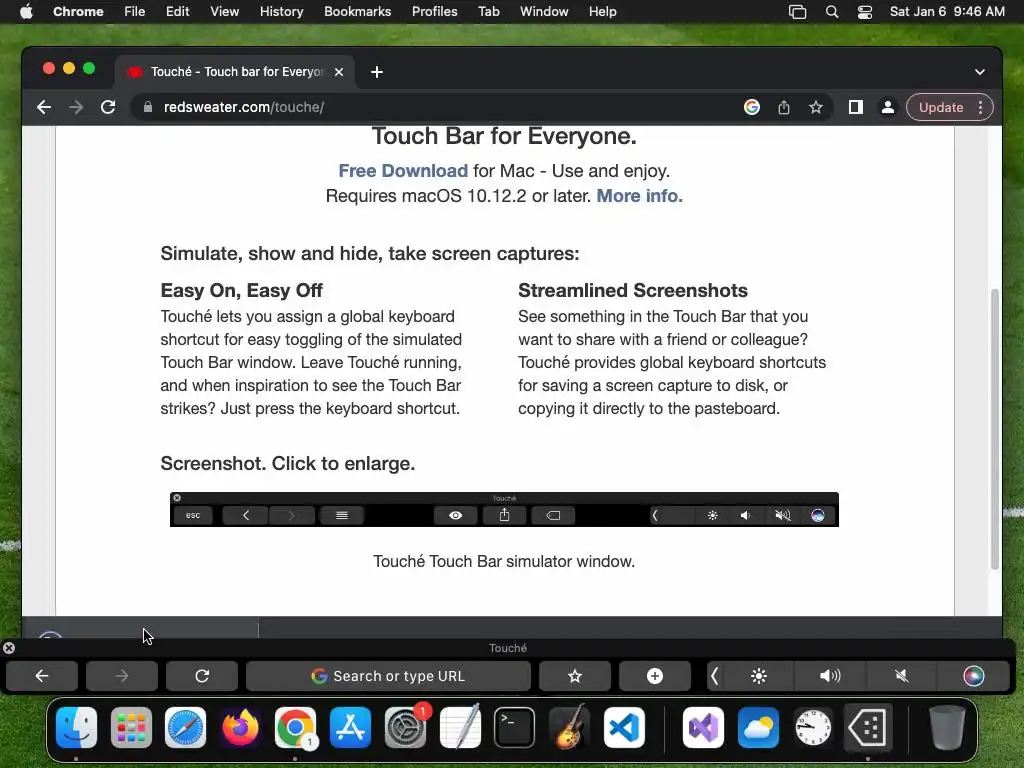Expand the tab search chevron
This screenshot has width=1024, height=768.
(x=980, y=72)
